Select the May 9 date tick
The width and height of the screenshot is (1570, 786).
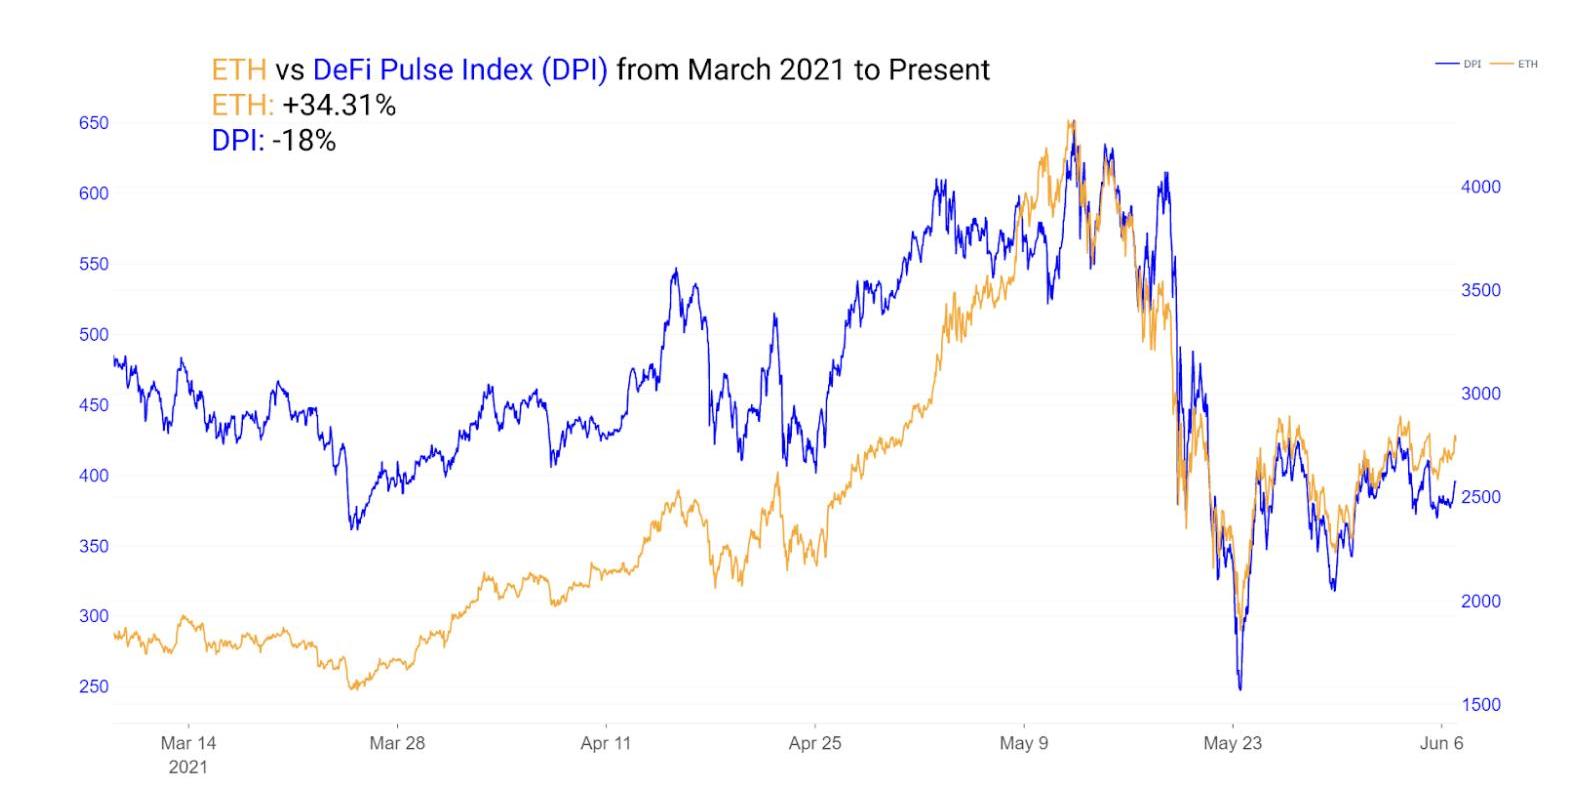tap(1024, 743)
